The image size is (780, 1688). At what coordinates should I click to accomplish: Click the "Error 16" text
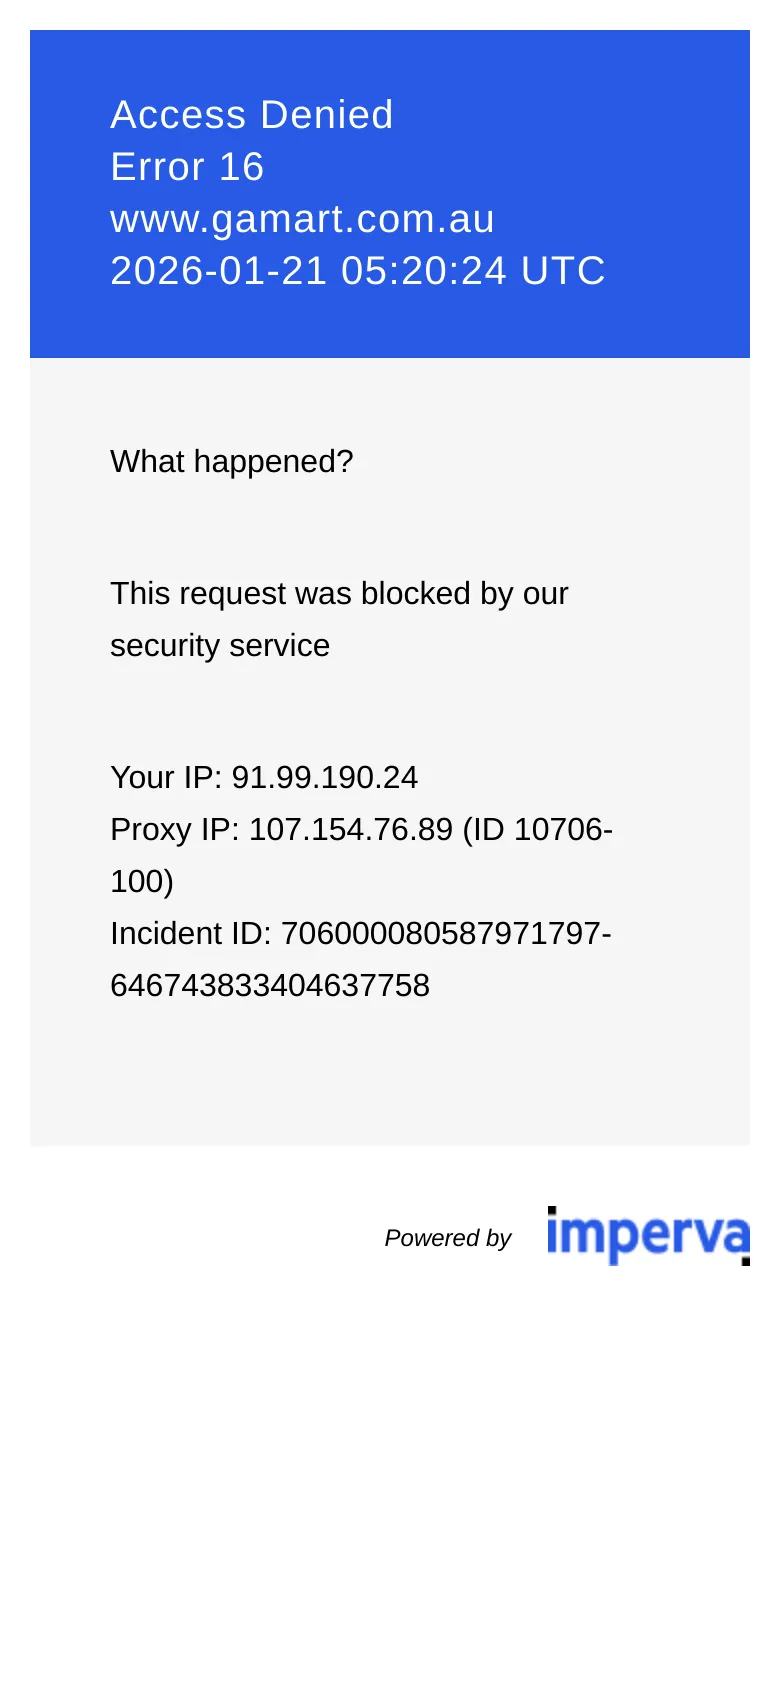pyautogui.click(x=187, y=167)
